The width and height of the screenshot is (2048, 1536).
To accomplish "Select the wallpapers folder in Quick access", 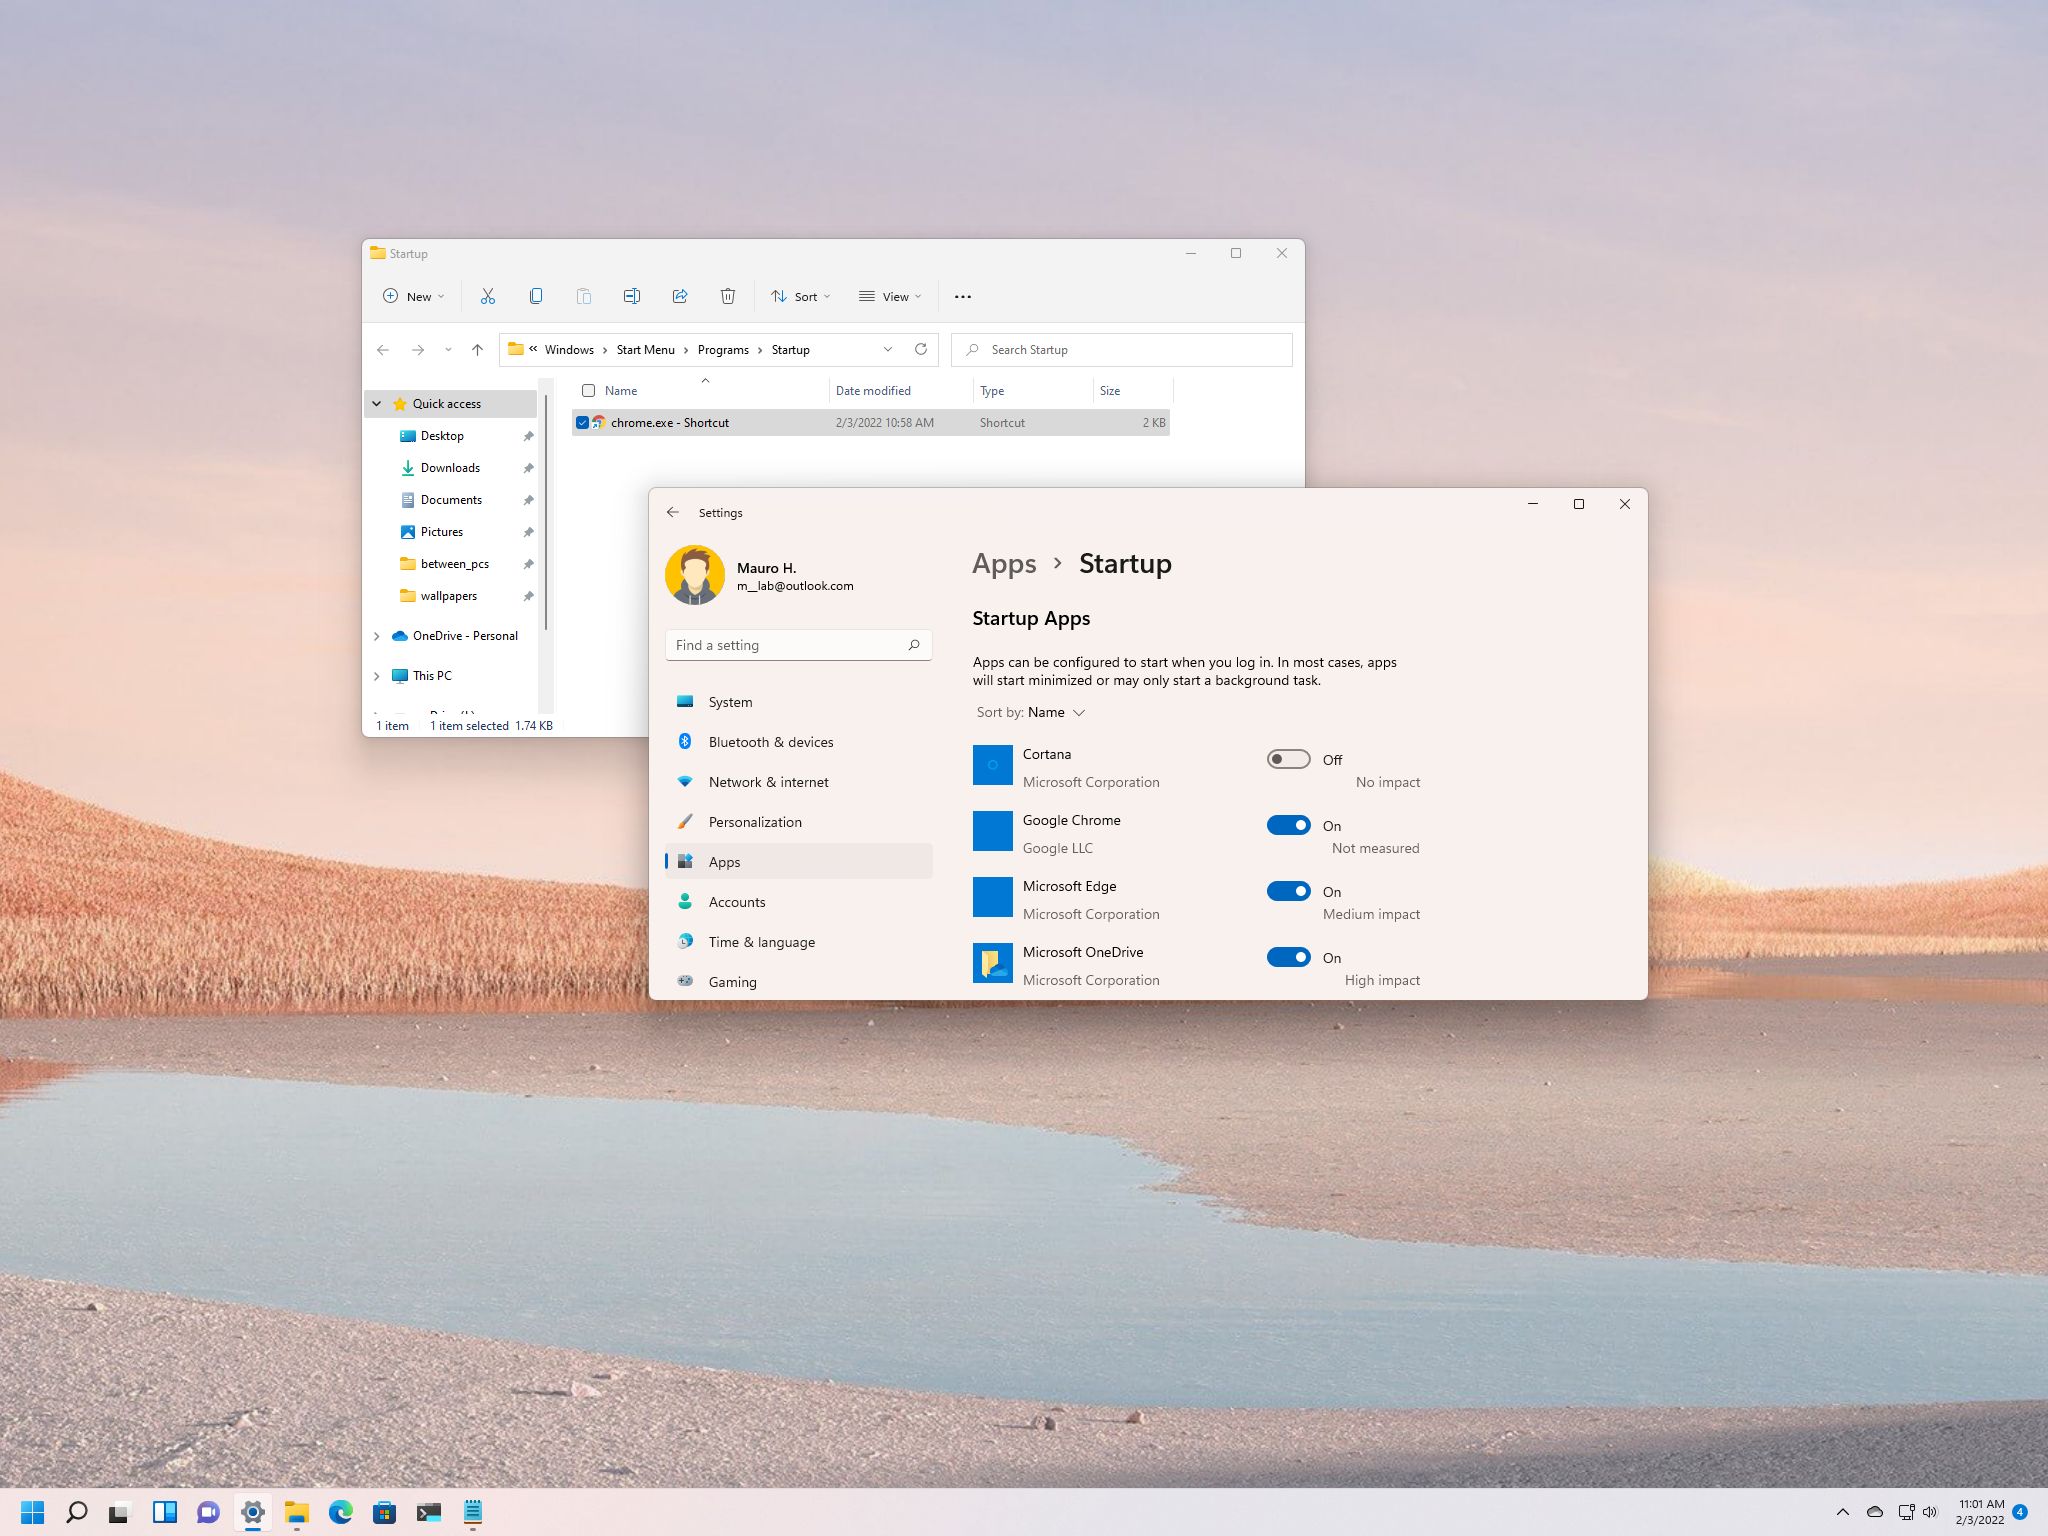I will pos(450,596).
